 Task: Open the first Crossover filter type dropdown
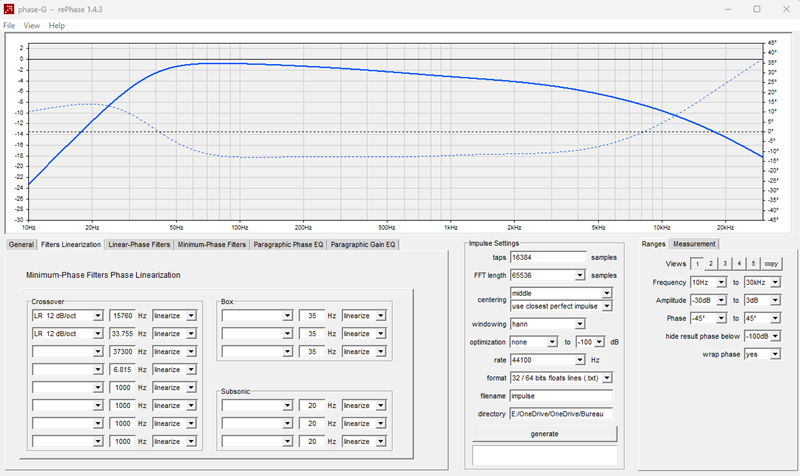(x=67, y=316)
